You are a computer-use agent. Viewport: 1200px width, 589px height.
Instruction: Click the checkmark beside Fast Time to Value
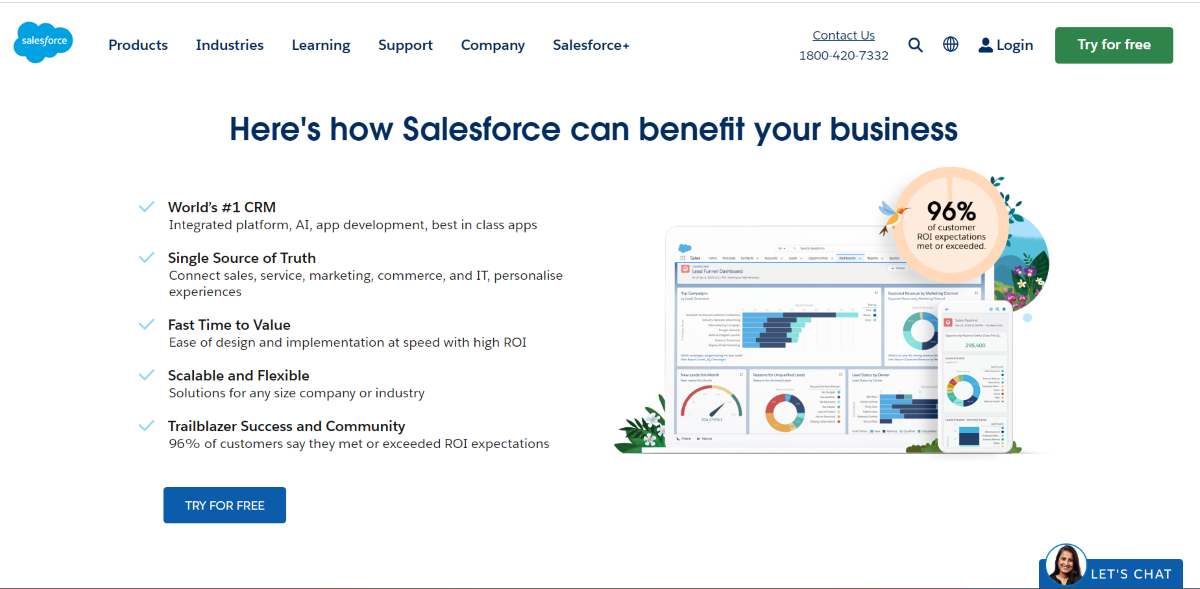147,325
